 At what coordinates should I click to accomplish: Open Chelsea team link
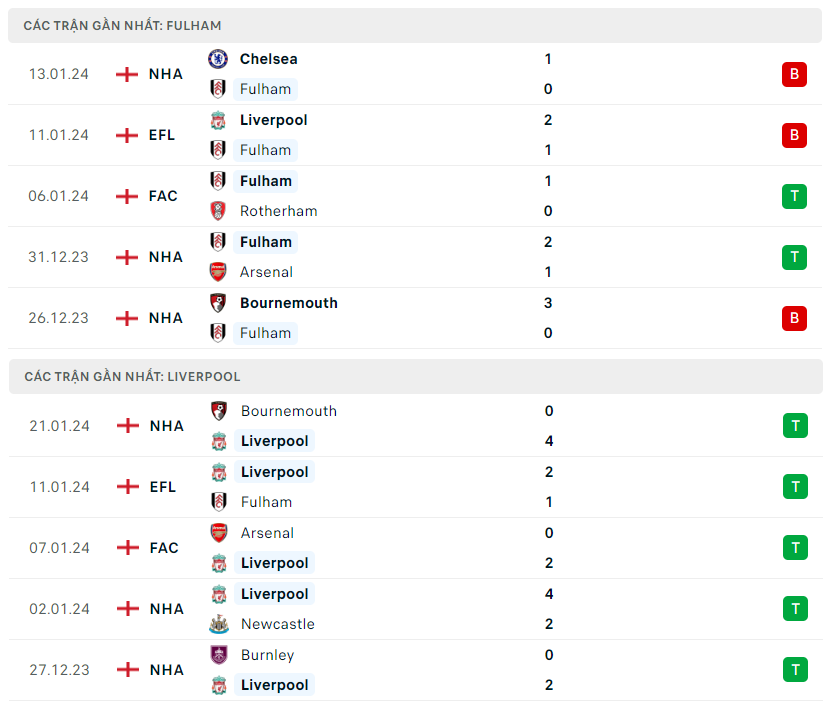point(268,59)
